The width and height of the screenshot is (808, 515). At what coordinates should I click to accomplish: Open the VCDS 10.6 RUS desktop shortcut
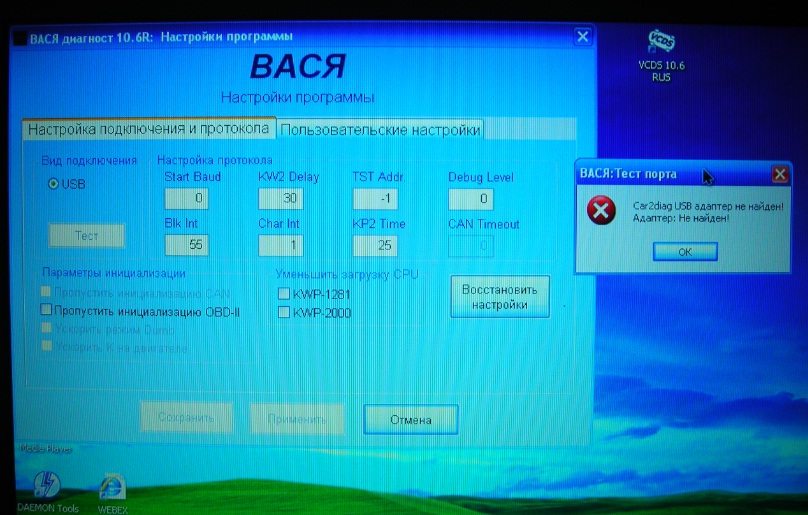click(x=661, y=56)
